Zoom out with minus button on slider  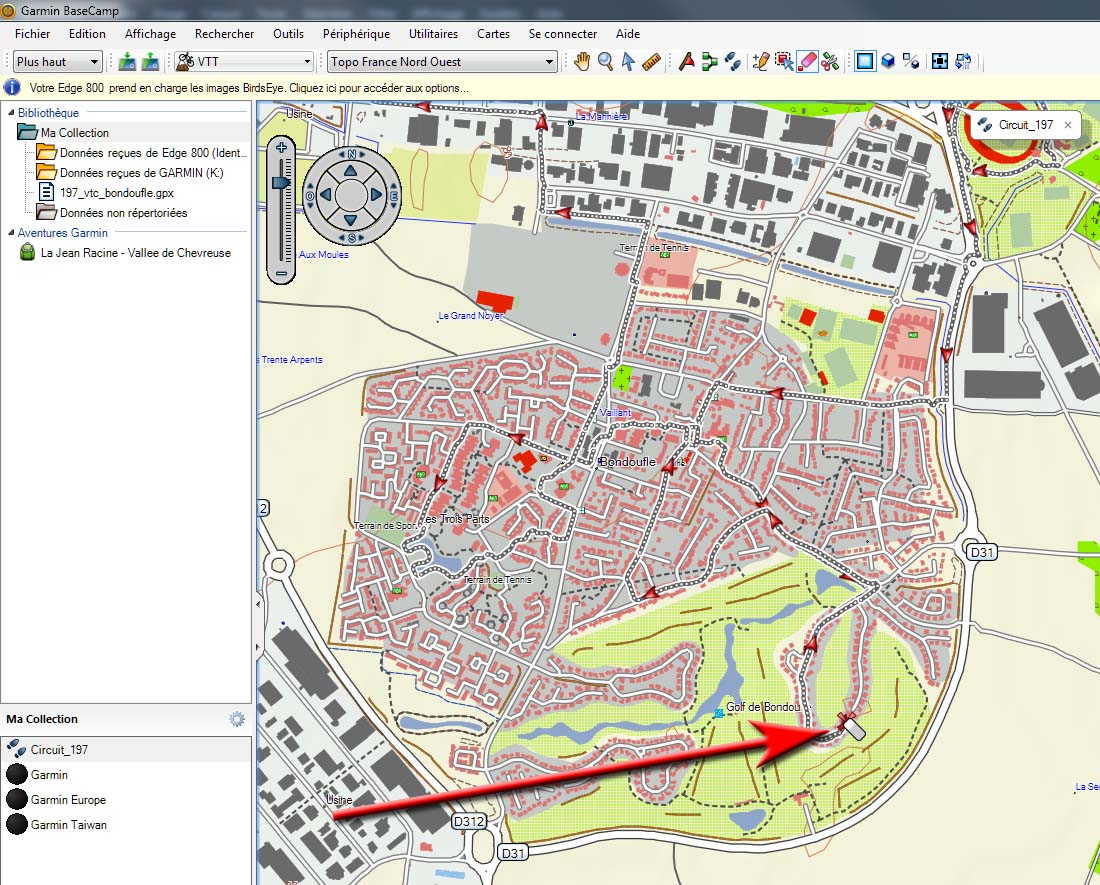pos(281,273)
